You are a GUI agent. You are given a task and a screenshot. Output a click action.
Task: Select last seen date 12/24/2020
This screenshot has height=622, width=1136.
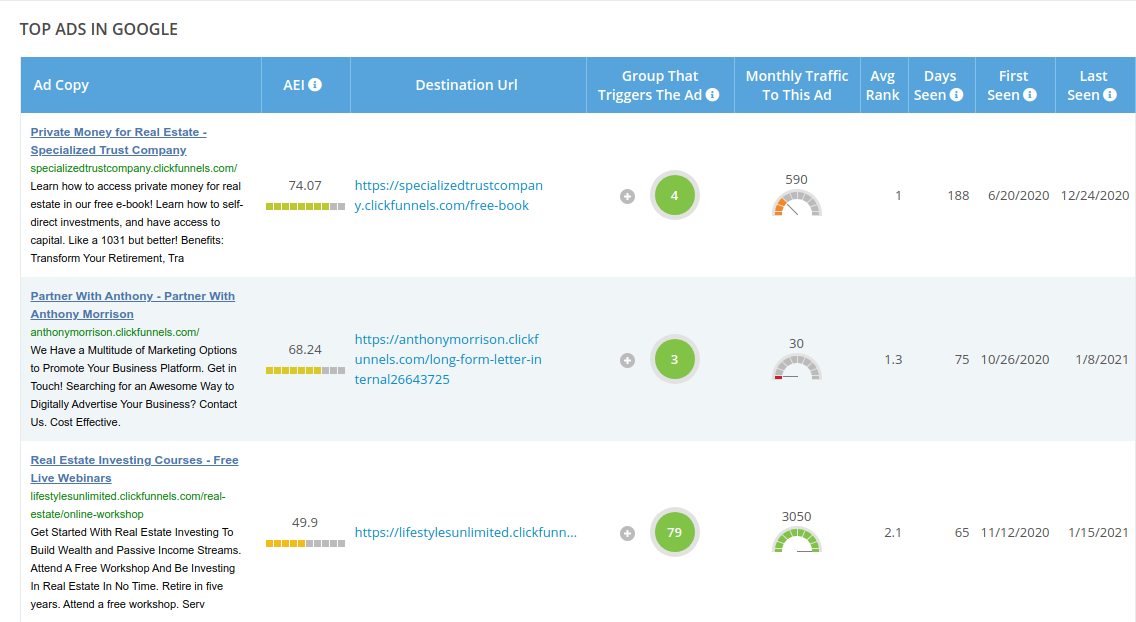[1095, 196]
